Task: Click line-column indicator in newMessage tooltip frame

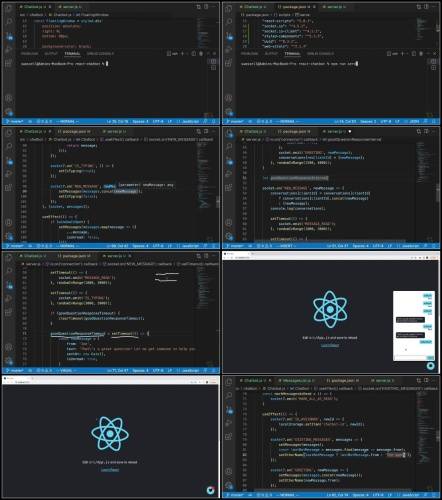Action: (117, 246)
